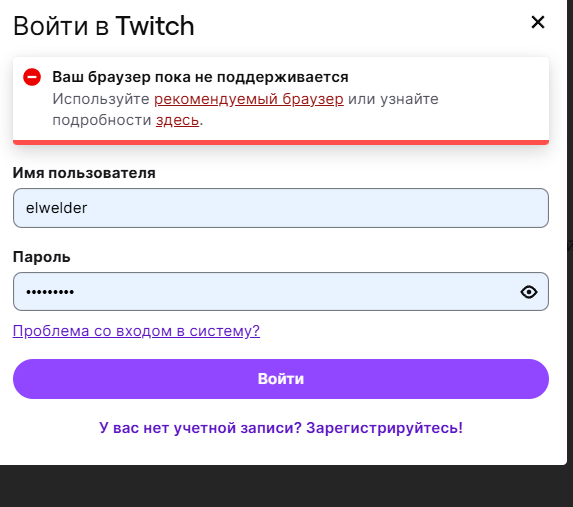
Task: Focus the Пароль password field
Action: (x=281, y=292)
